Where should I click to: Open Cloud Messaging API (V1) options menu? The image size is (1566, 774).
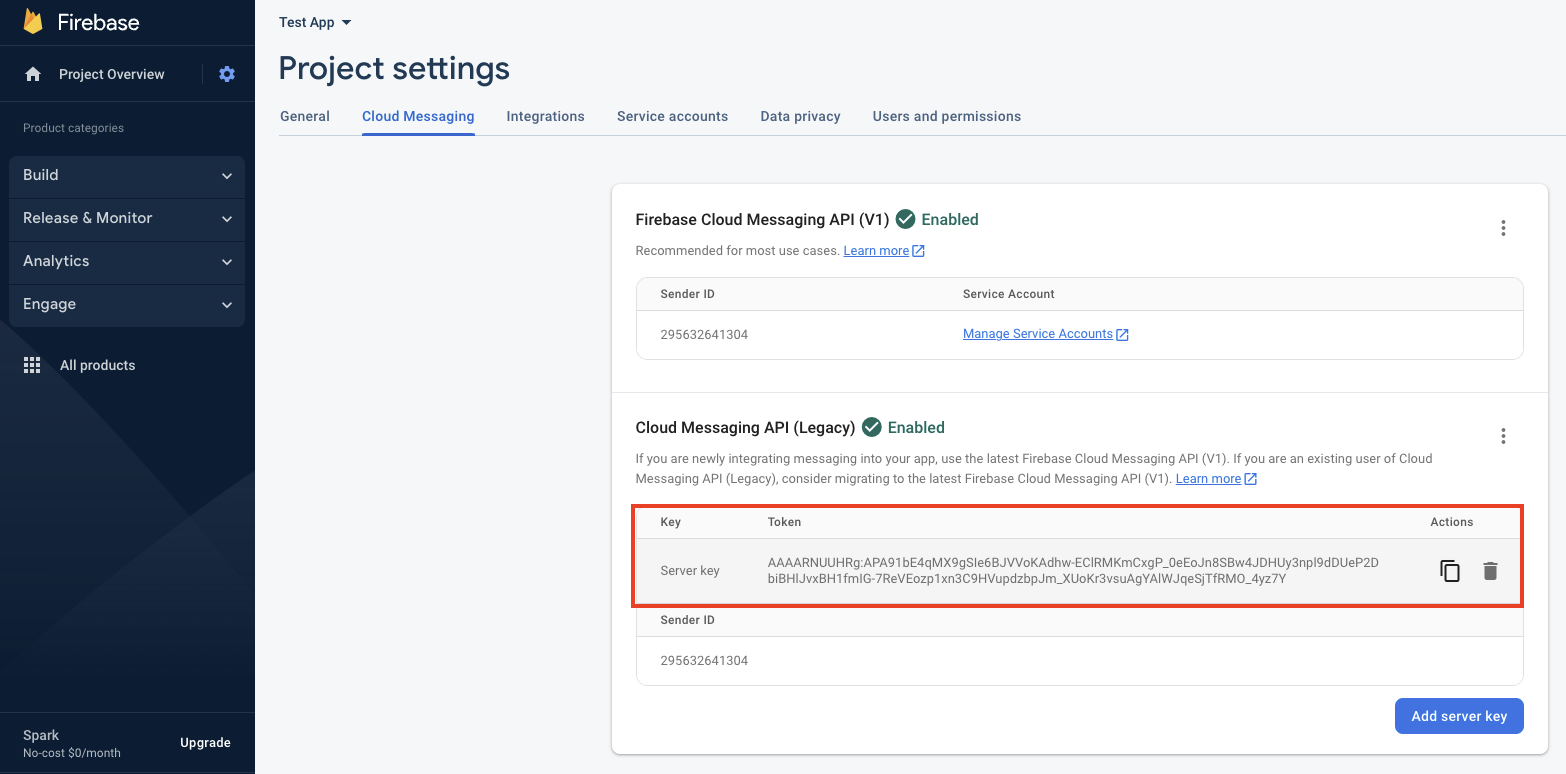point(1503,228)
